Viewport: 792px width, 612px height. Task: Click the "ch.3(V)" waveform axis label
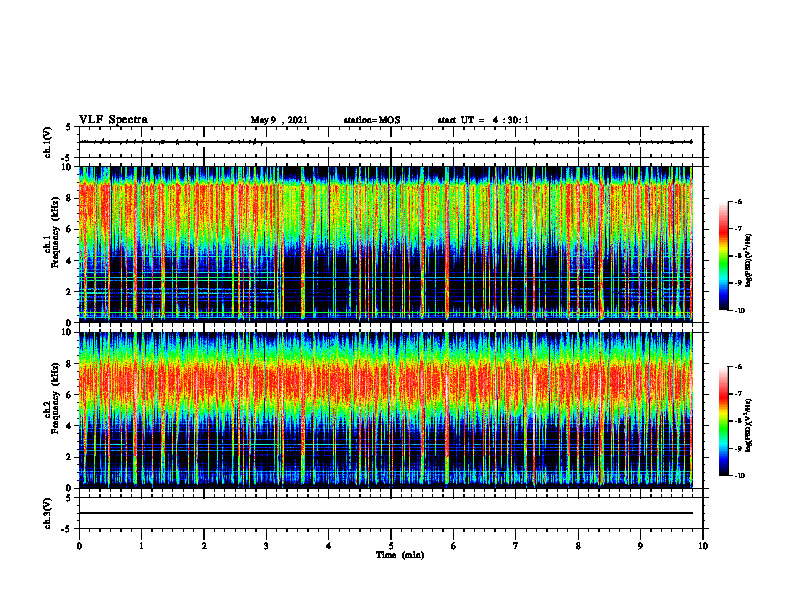coord(48,513)
